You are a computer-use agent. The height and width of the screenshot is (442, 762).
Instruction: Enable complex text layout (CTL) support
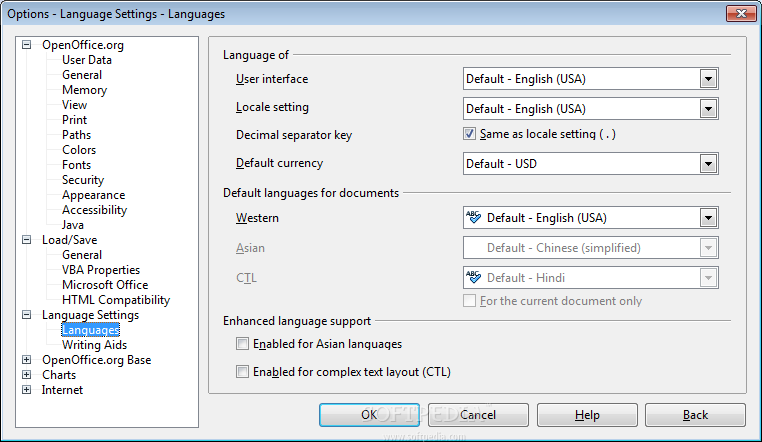[242, 372]
